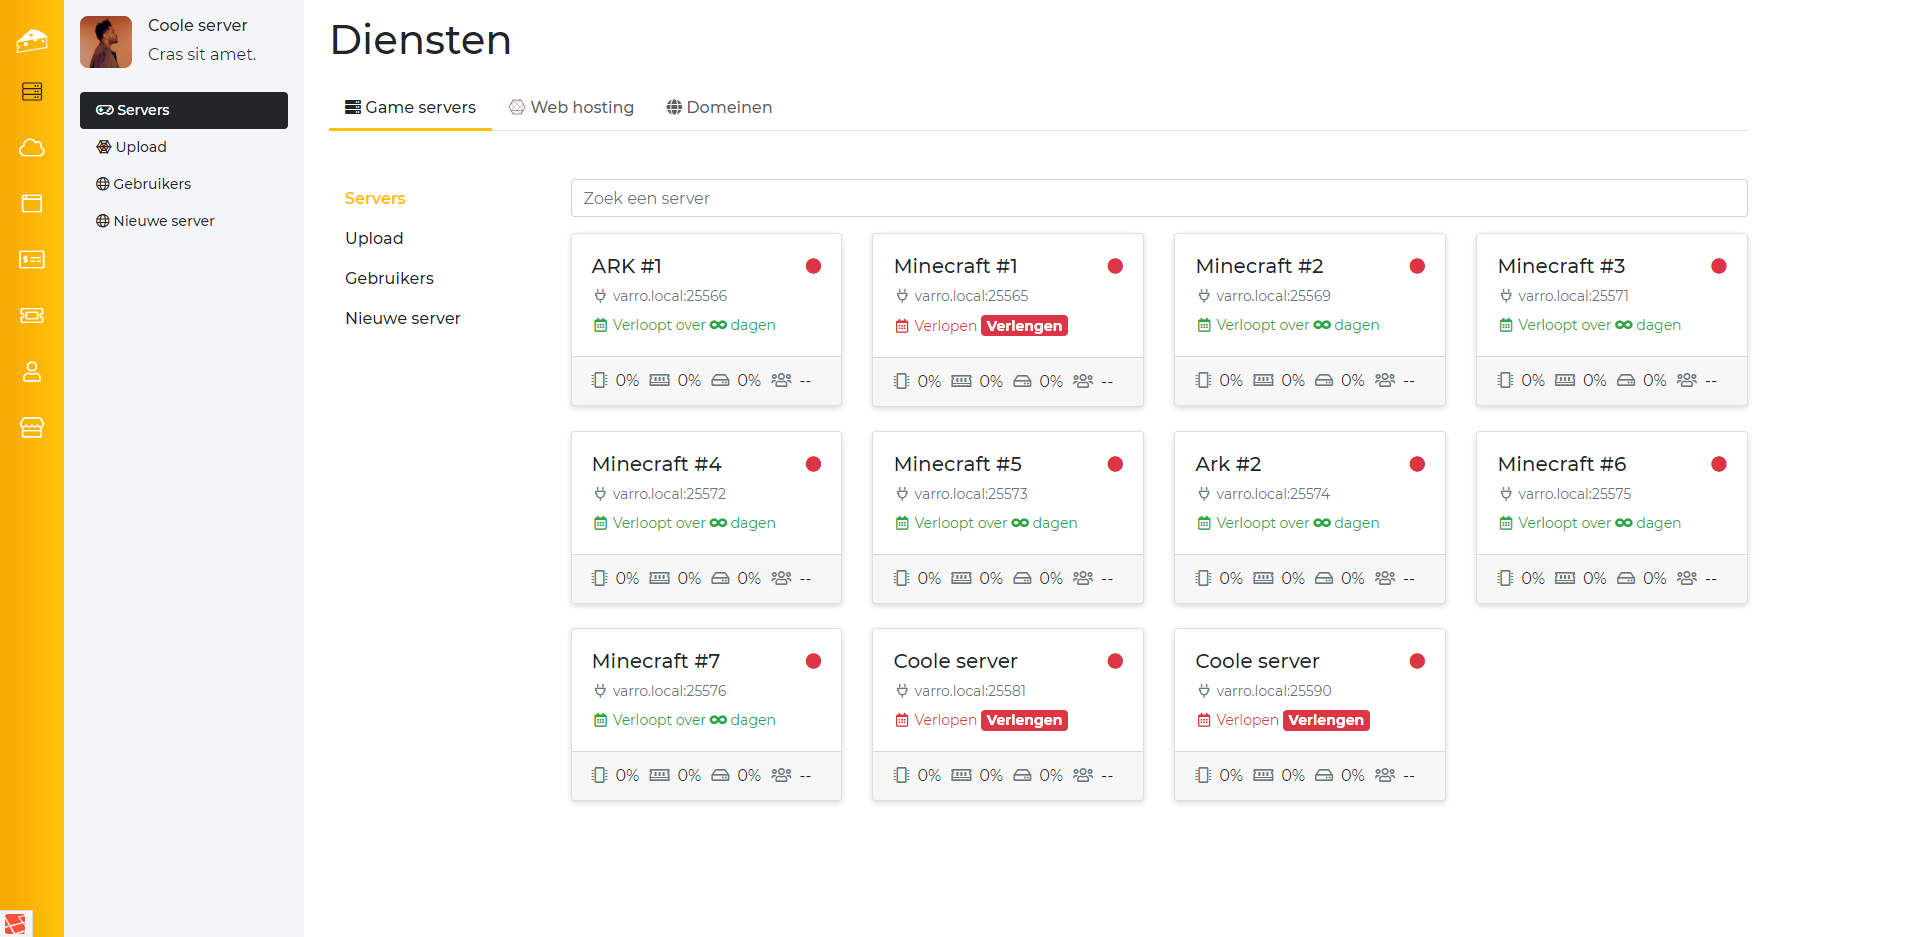The width and height of the screenshot is (1920, 937).
Task: Select the Game servers tab
Action: pyautogui.click(x=410, y=107)
